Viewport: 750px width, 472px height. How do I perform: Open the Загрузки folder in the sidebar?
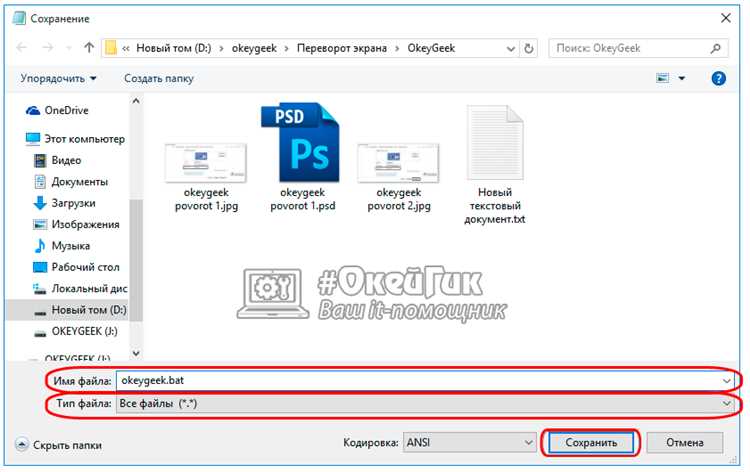click(x=73, y=203)
